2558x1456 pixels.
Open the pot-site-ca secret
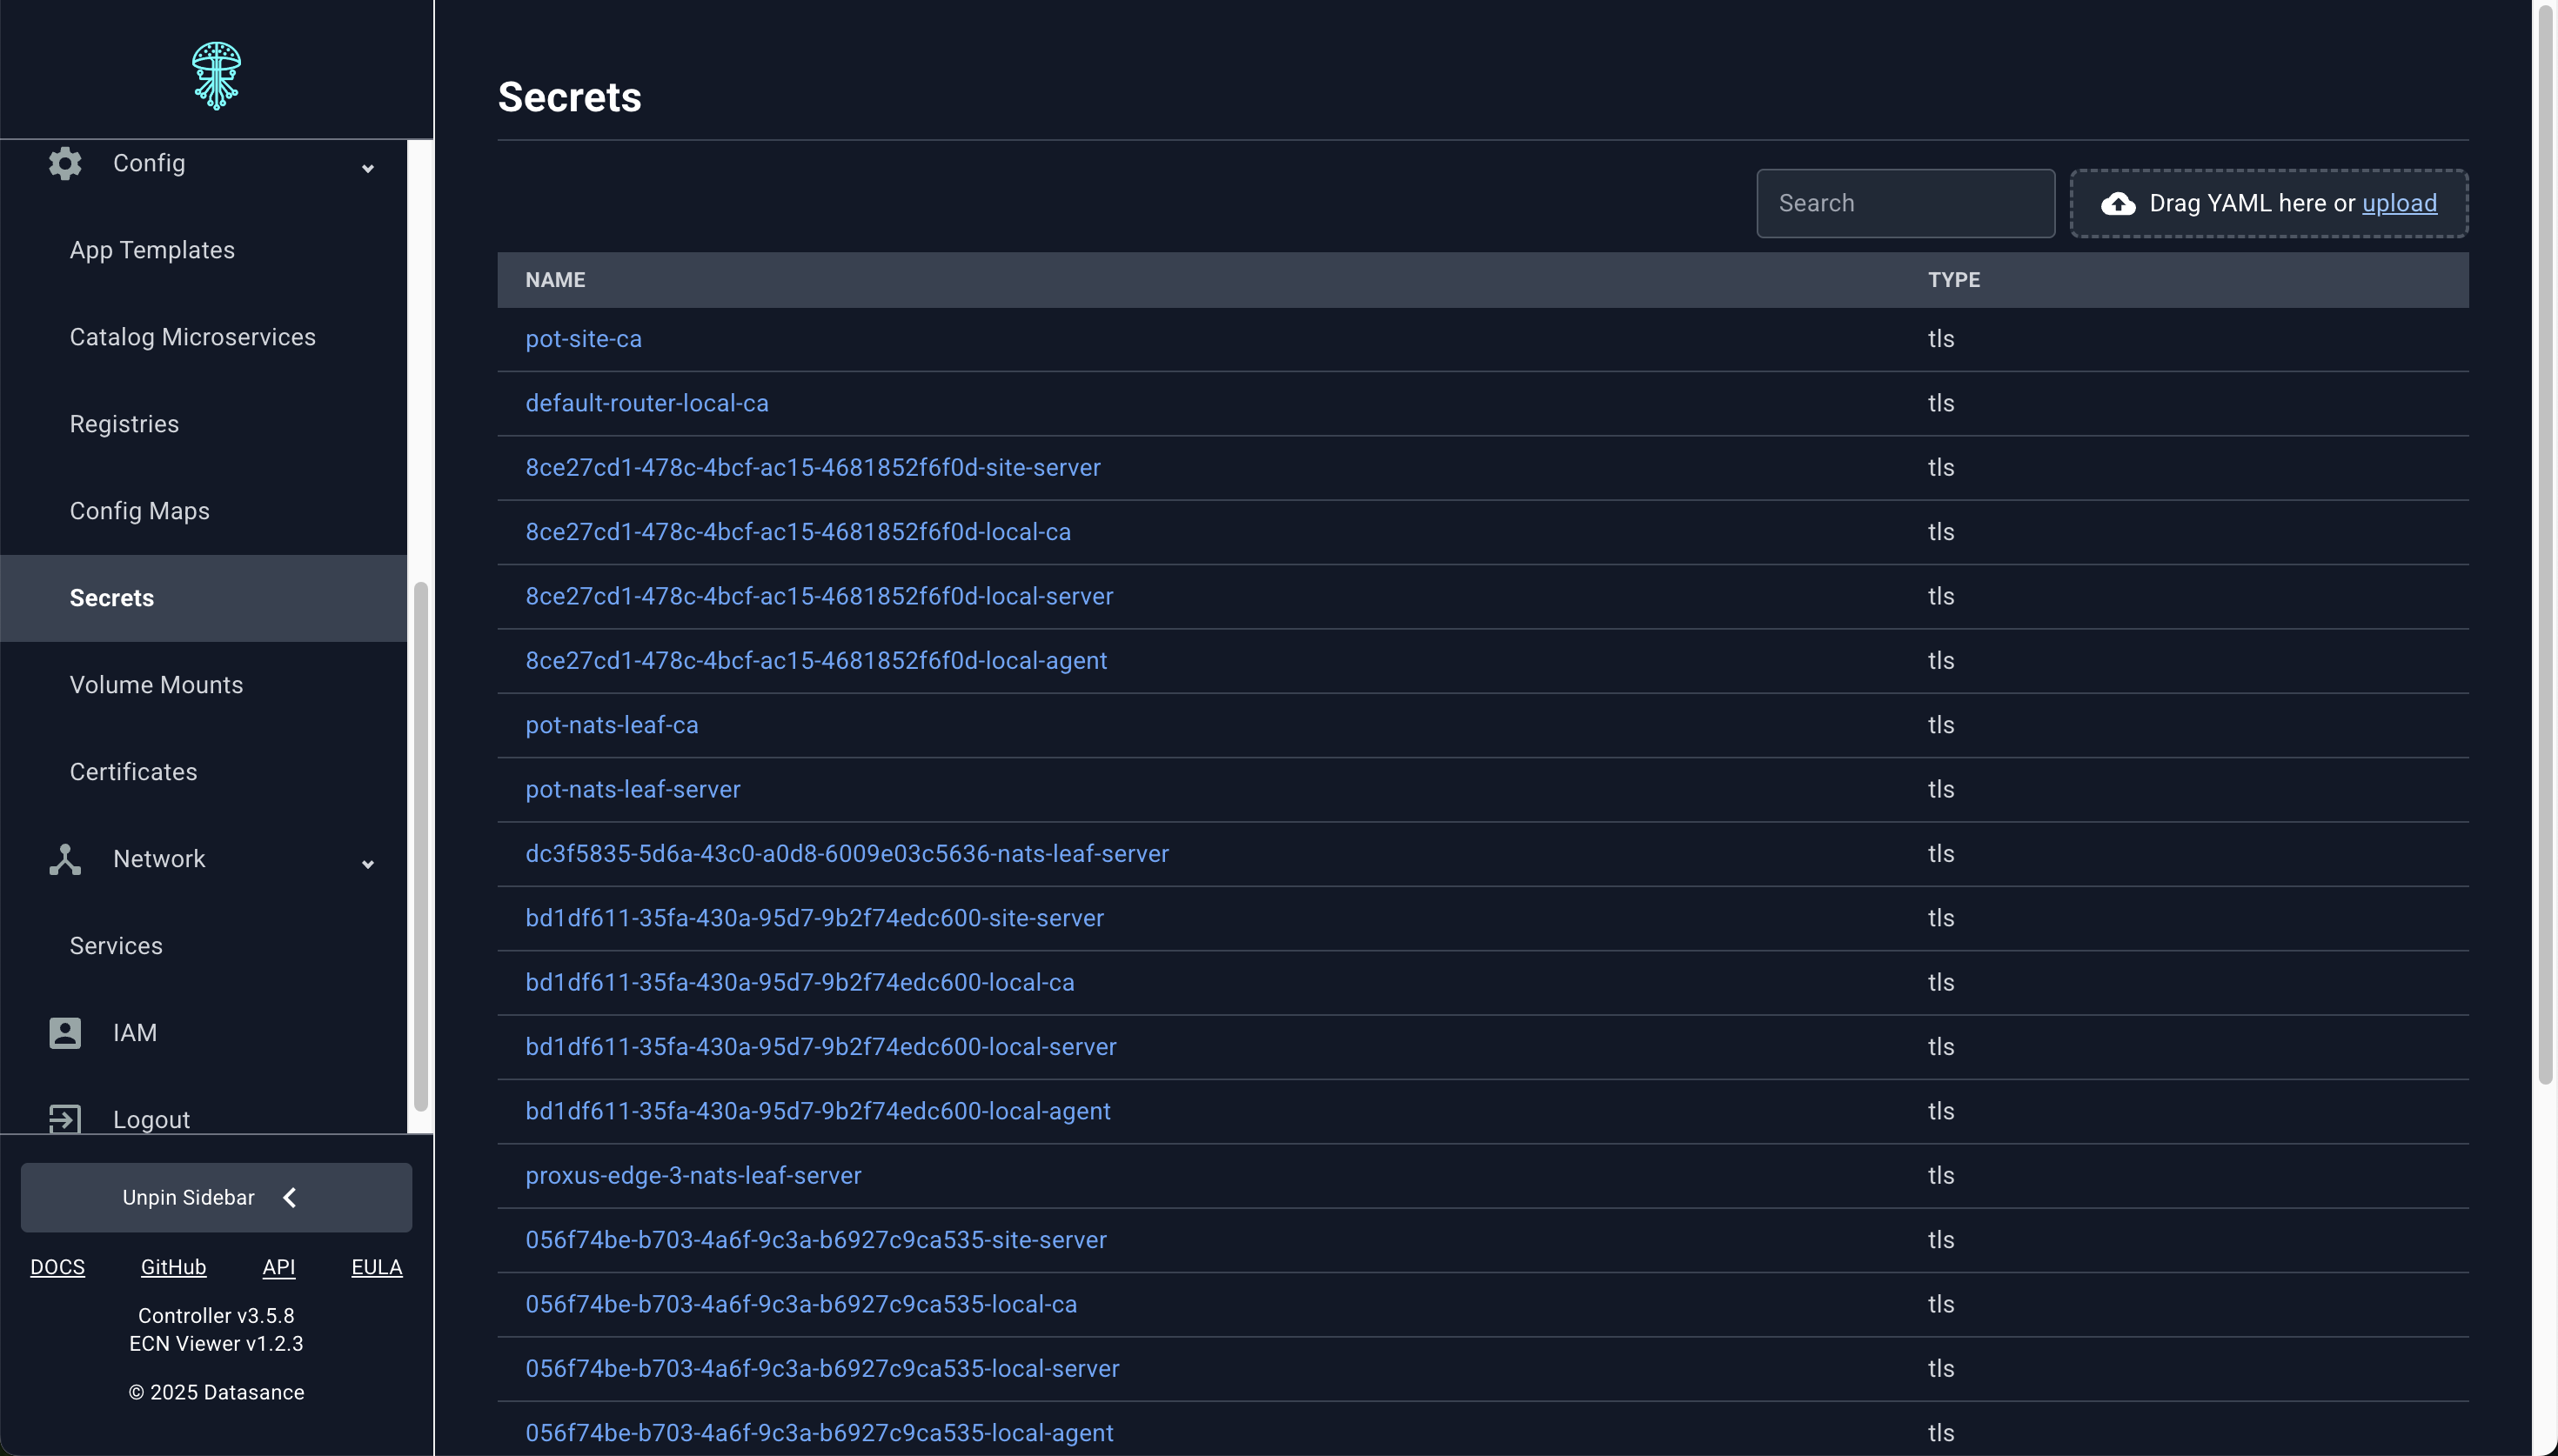(x=583, y=339)
